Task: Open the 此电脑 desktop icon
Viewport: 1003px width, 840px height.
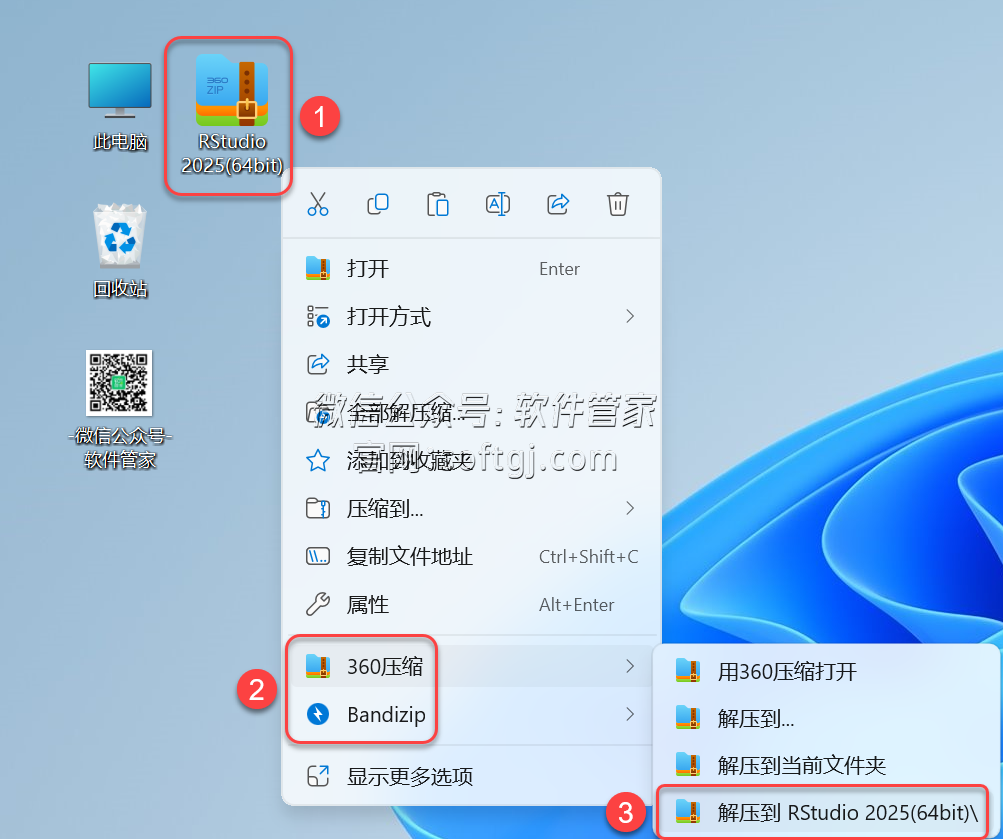Action: tap(120, 106)
